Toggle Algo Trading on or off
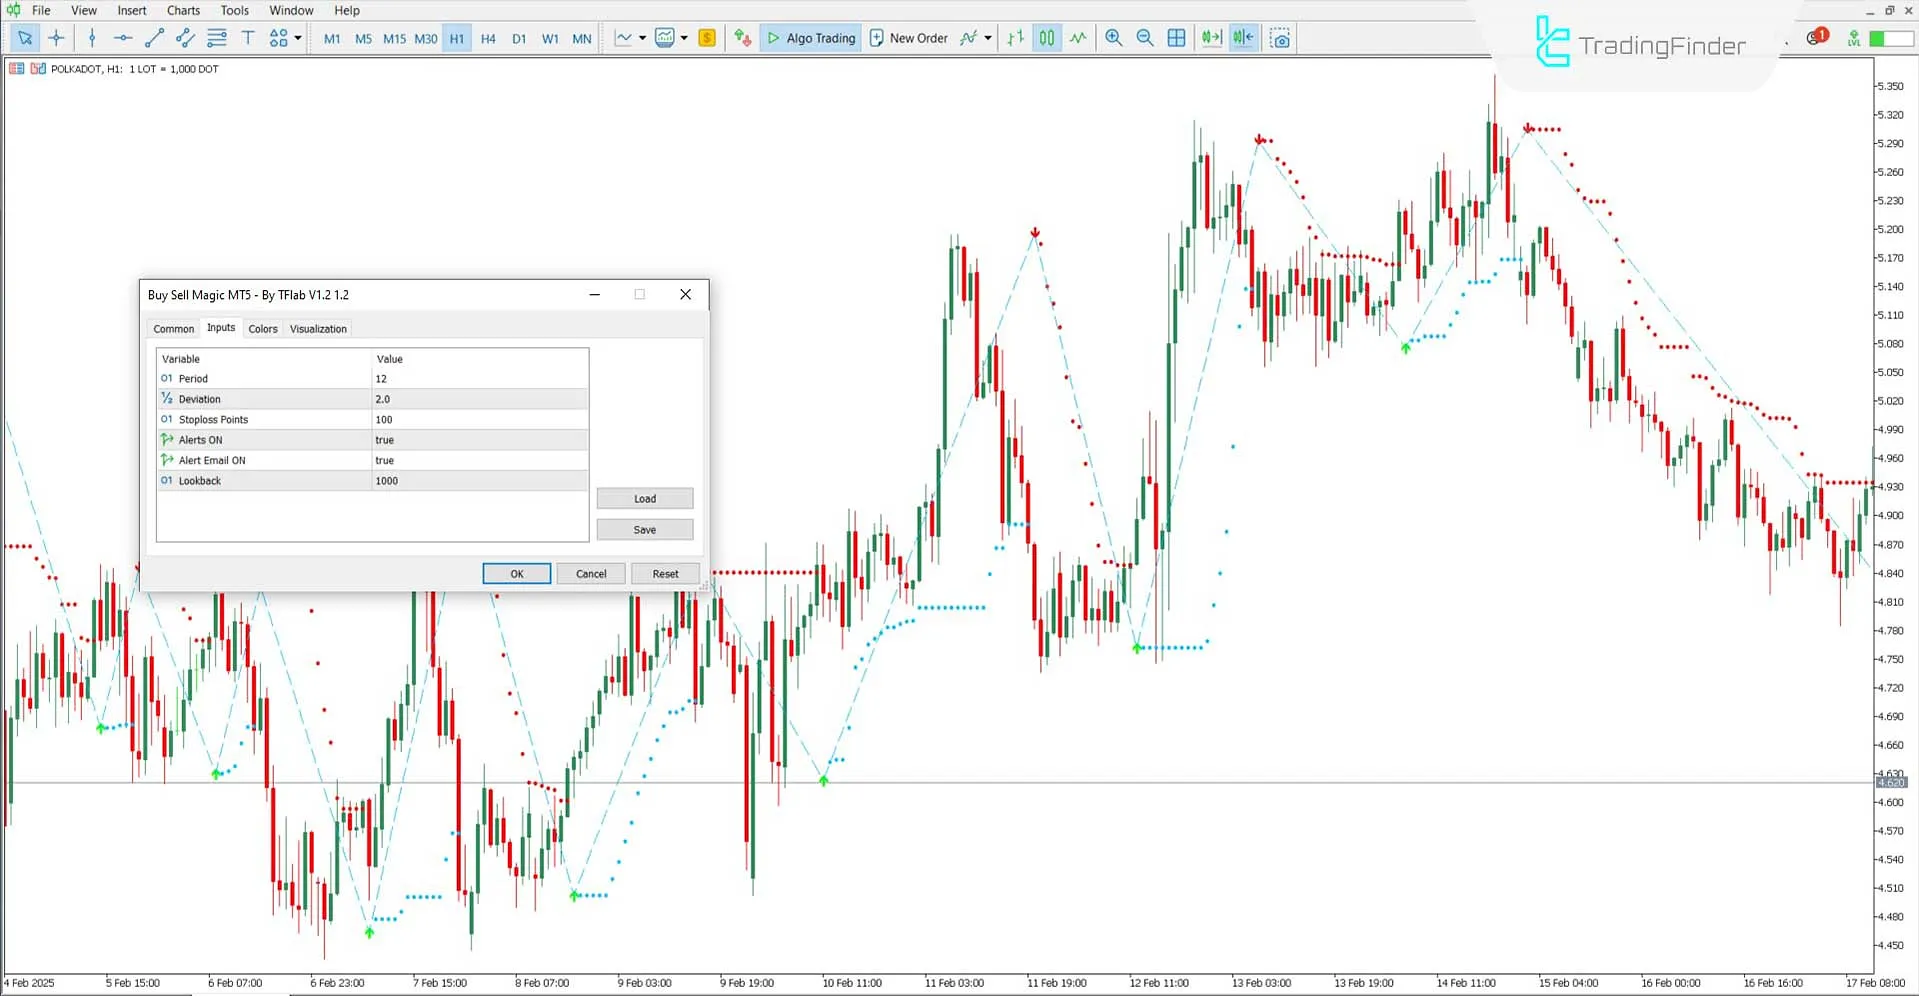 coord(810,38)
